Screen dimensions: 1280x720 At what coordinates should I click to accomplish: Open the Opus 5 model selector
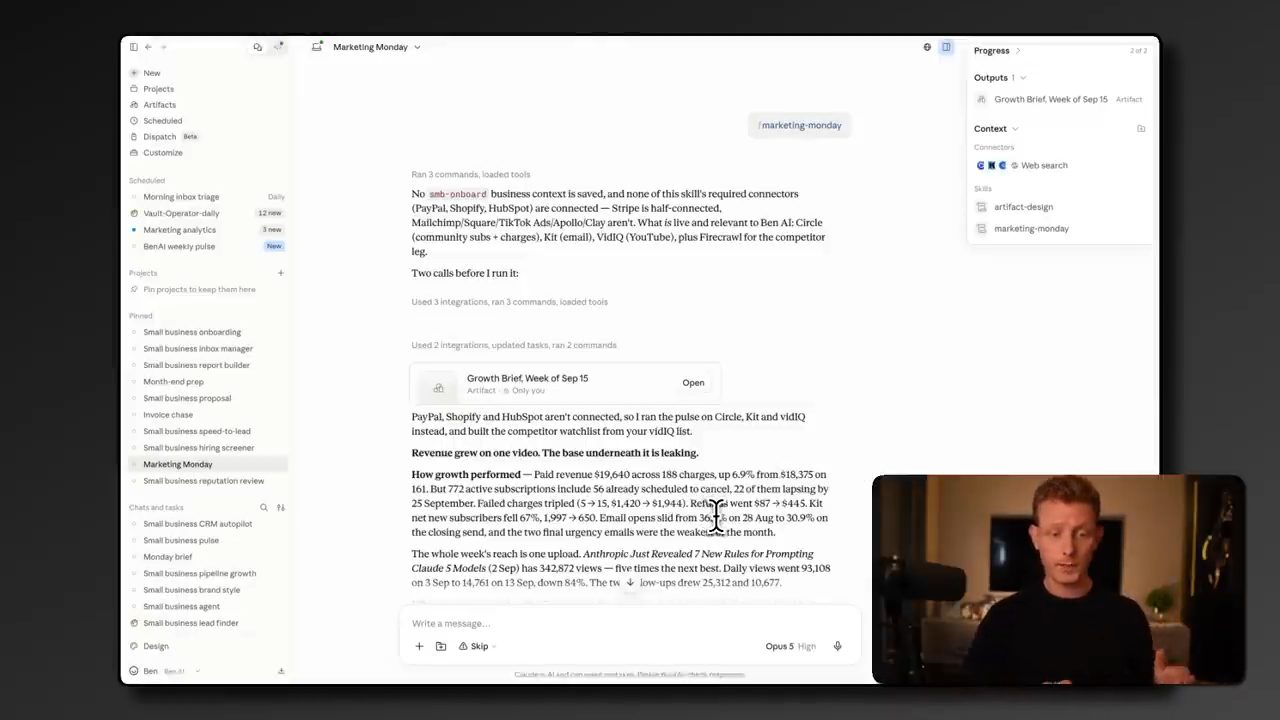[x=790, y=647]
